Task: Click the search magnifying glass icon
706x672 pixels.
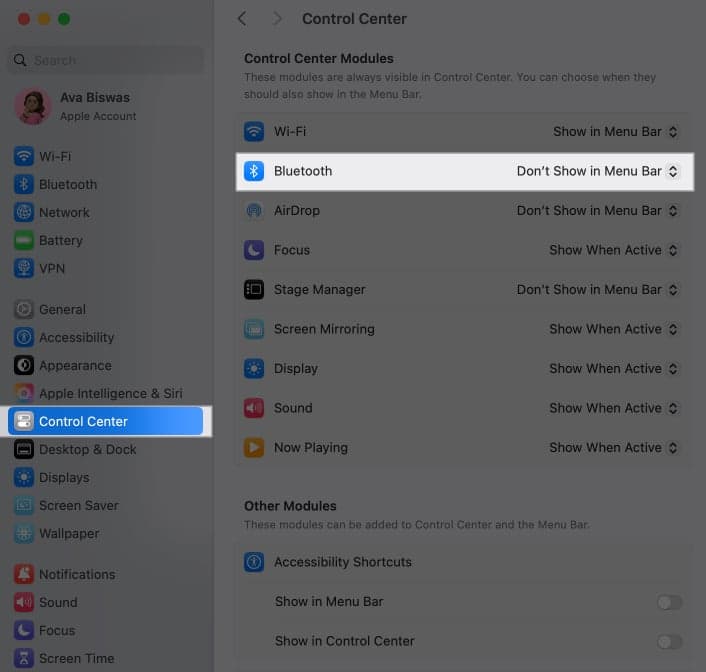Action: tap(19, 60)
